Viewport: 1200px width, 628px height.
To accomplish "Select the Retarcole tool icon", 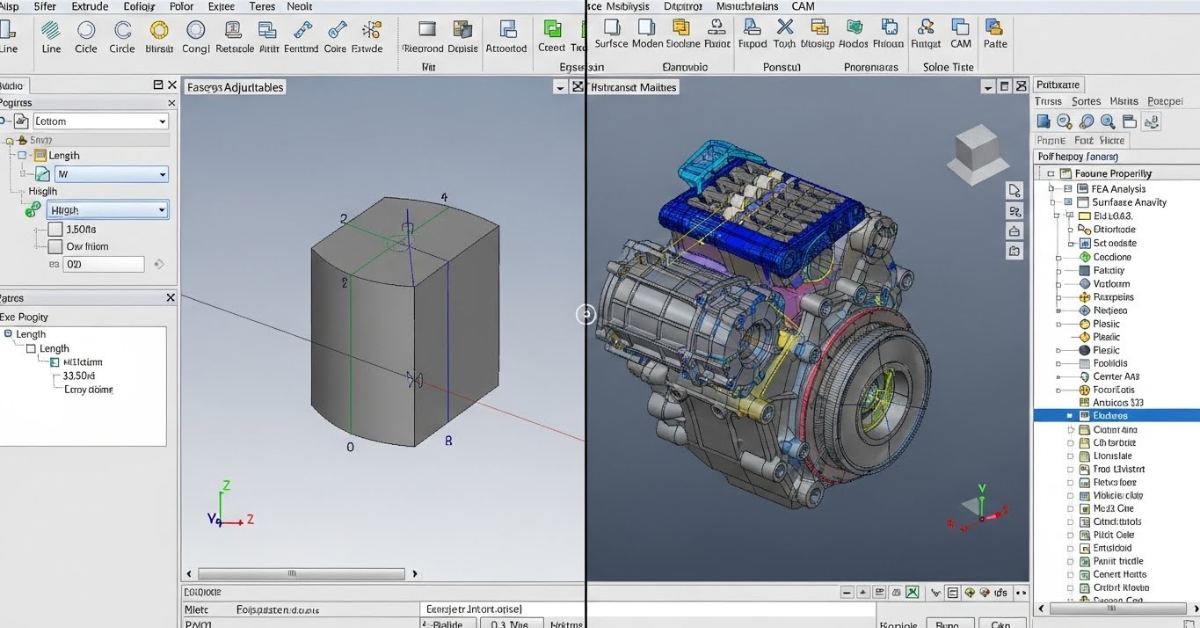I will click(235, 32).
